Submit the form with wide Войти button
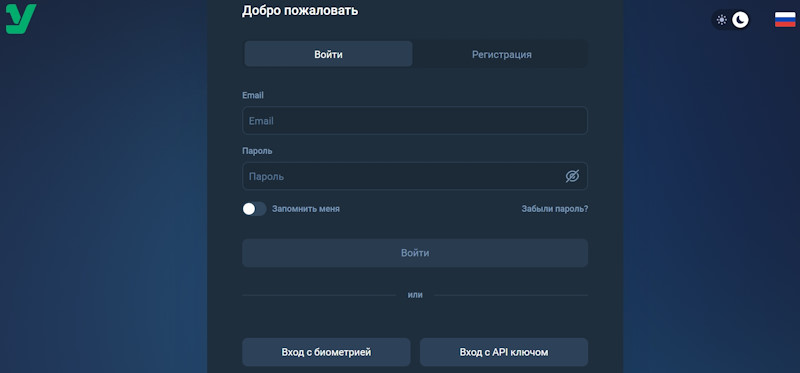This screenshot has height=373, width=800. point(415,253)
